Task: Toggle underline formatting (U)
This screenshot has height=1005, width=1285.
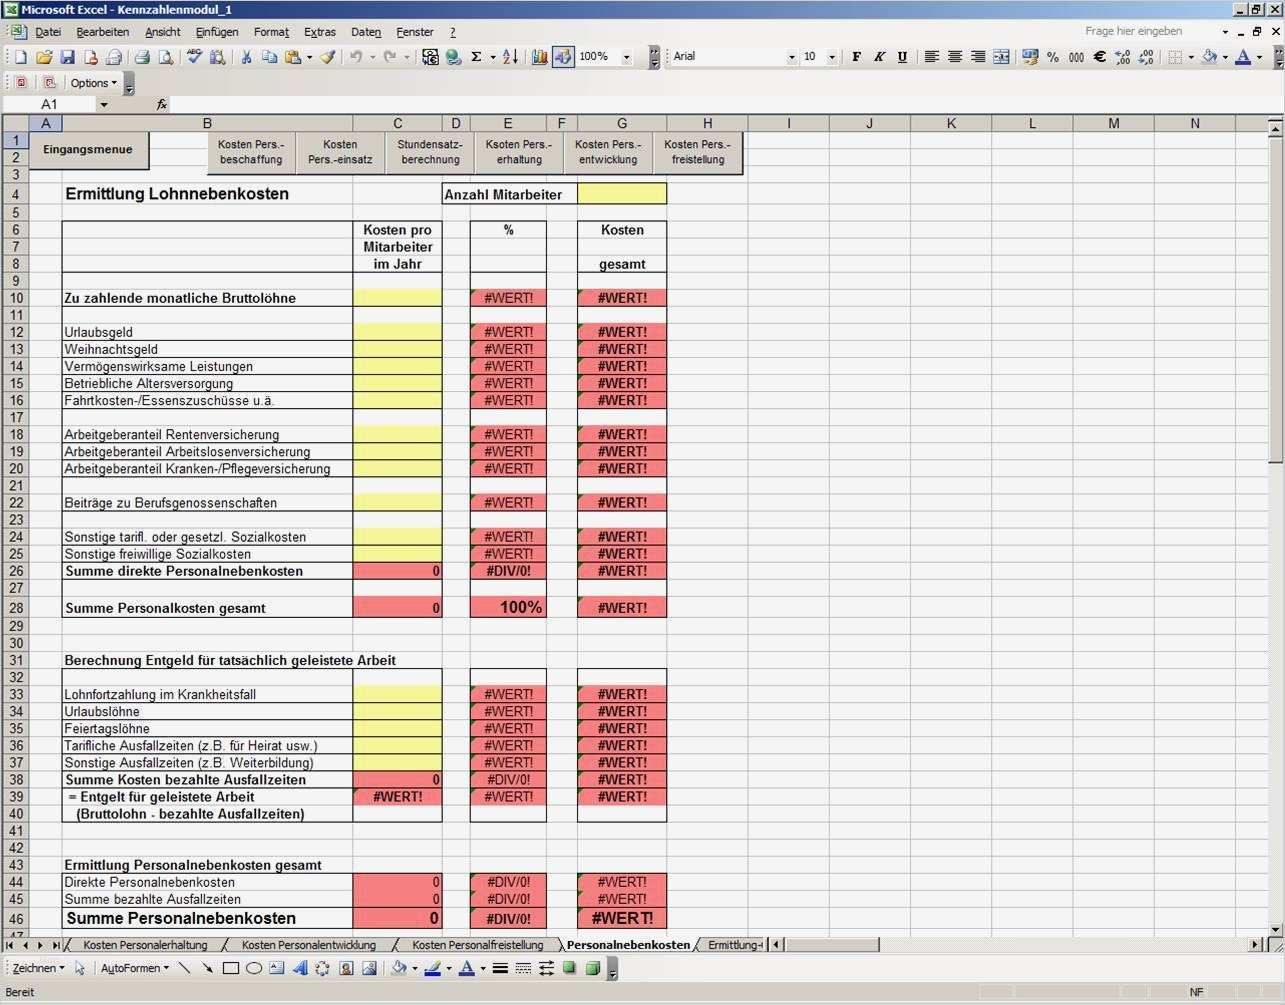Action: [902, 57]
